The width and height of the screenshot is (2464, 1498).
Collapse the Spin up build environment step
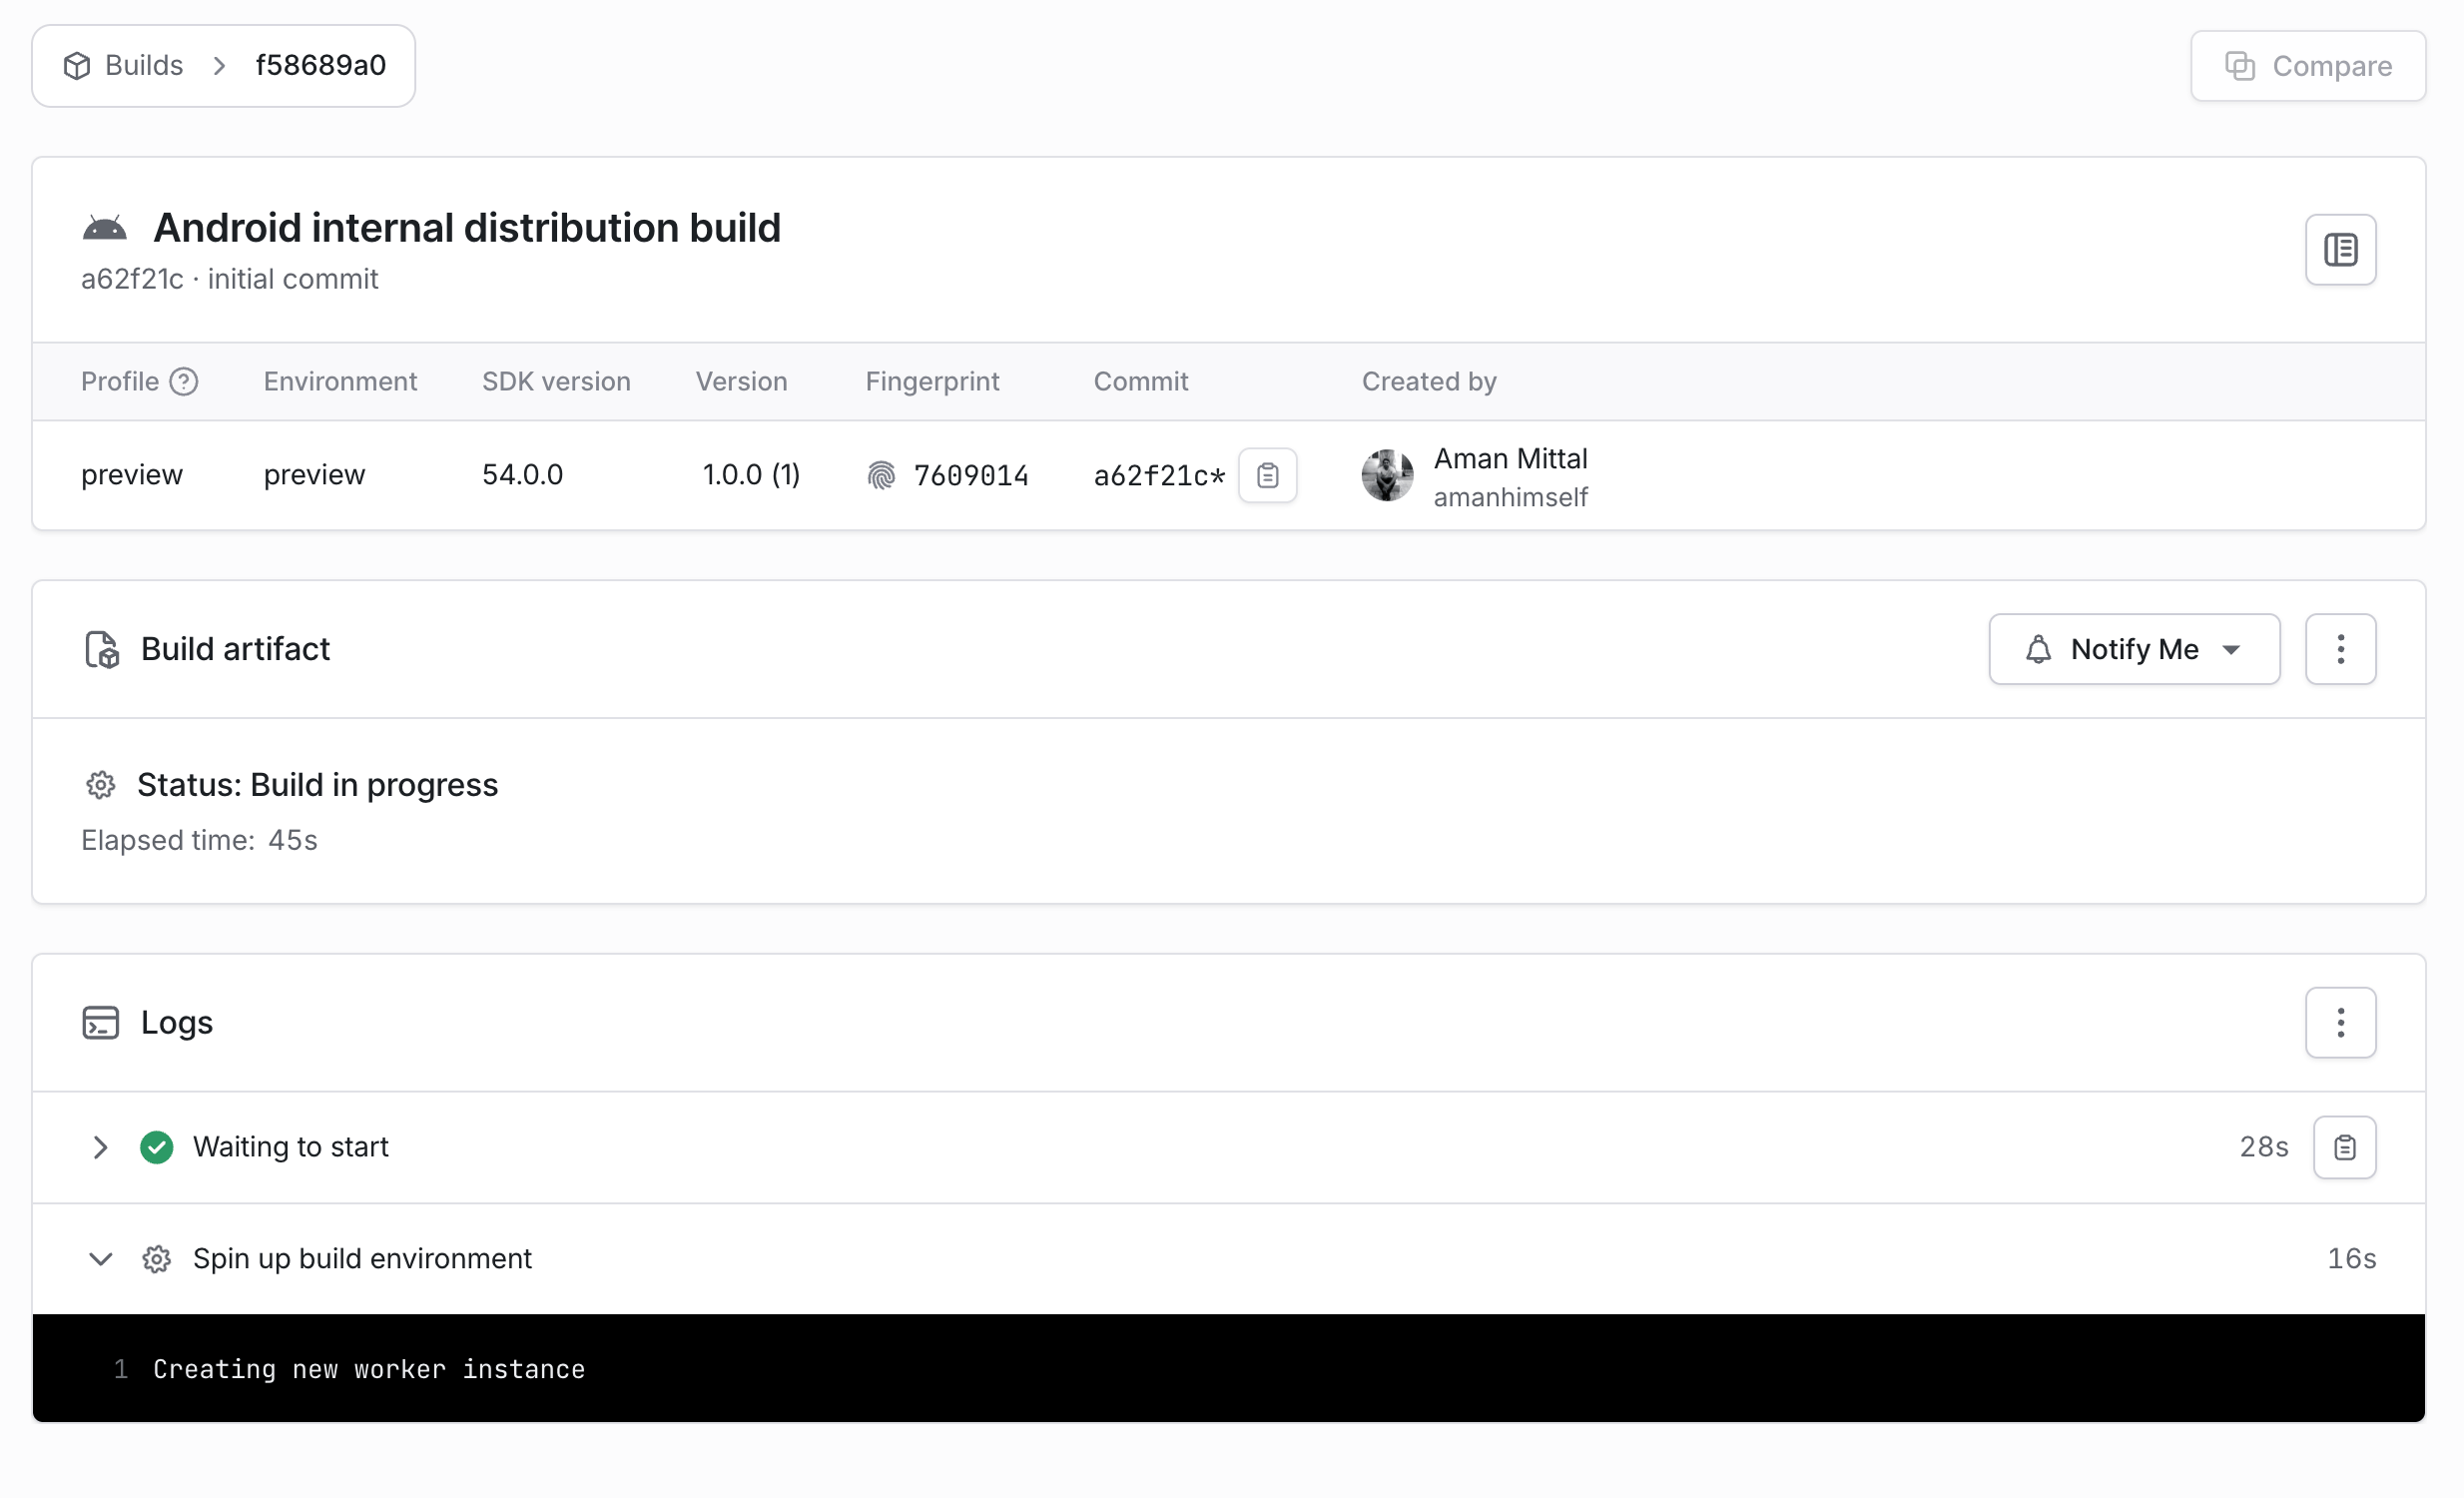(100, 1259)
